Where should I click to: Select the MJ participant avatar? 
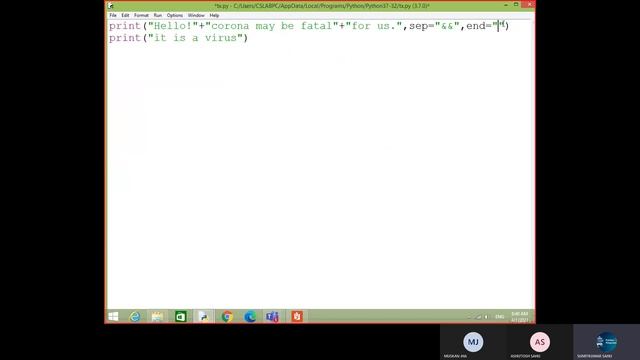473,342
